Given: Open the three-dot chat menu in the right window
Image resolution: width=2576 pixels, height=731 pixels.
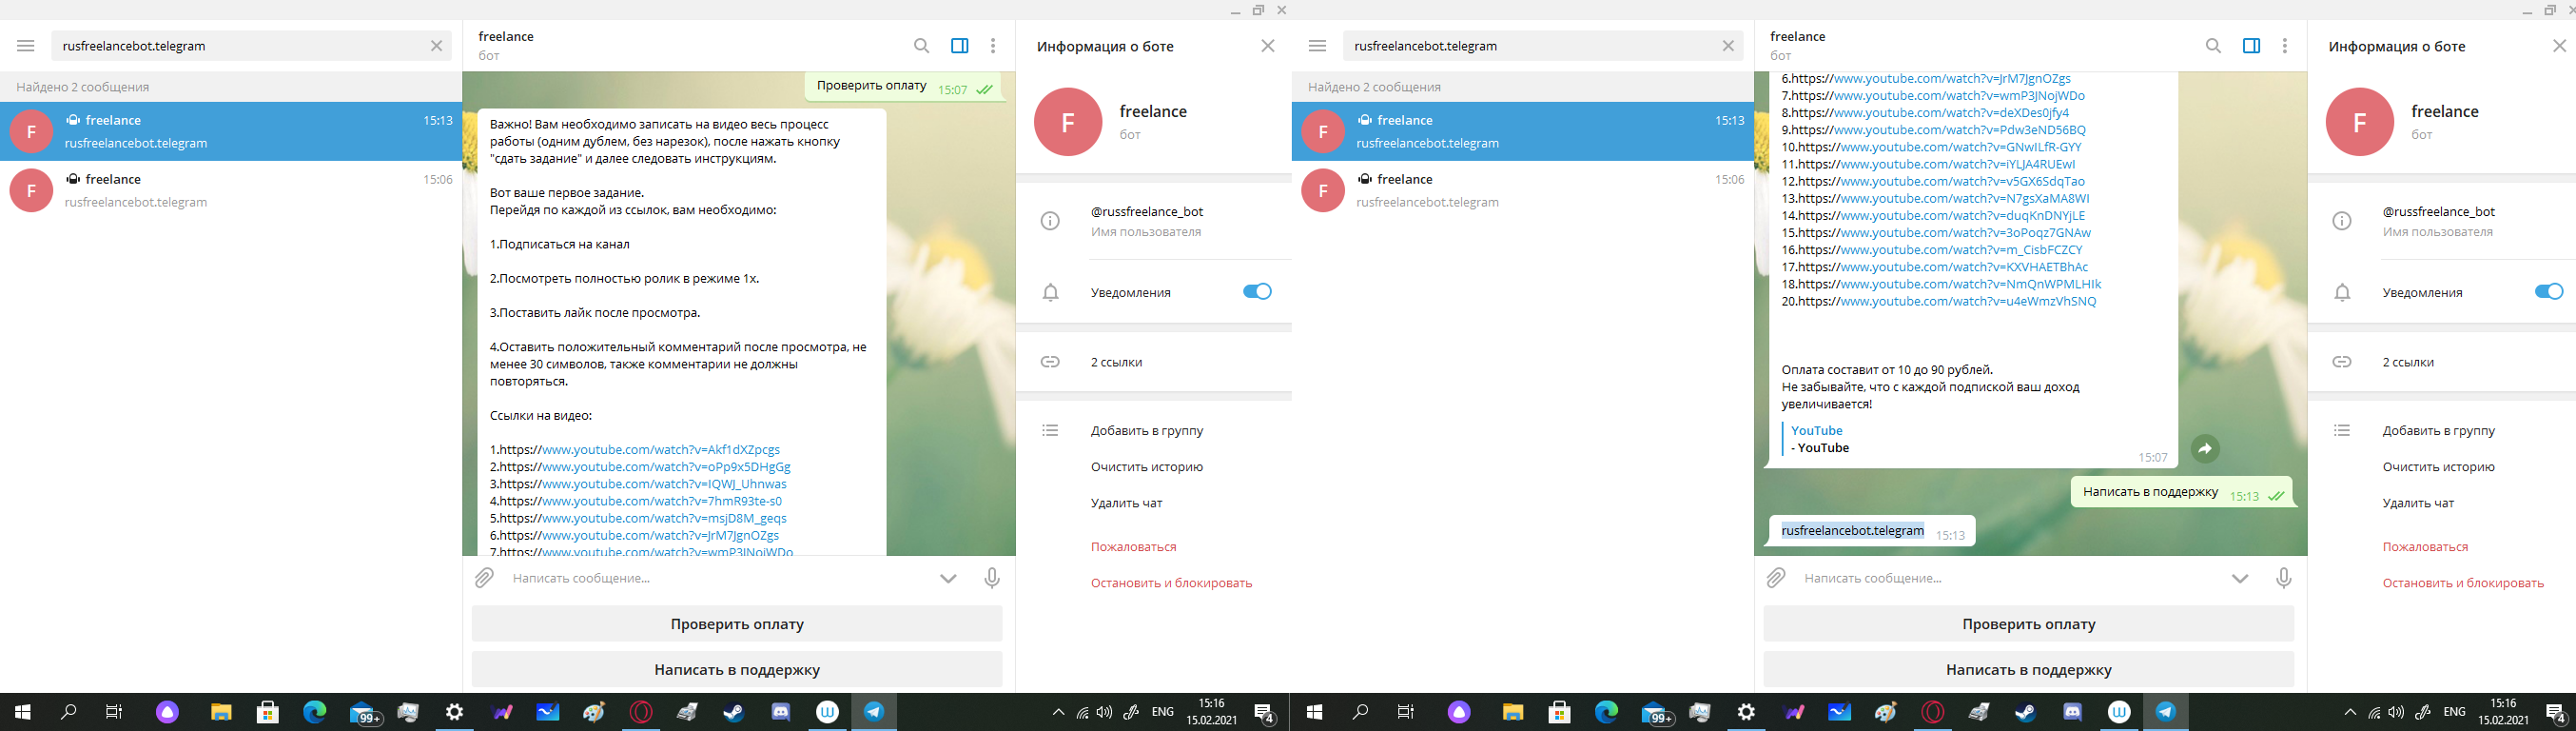Looking at the screenshot, I should [2285, 46].
